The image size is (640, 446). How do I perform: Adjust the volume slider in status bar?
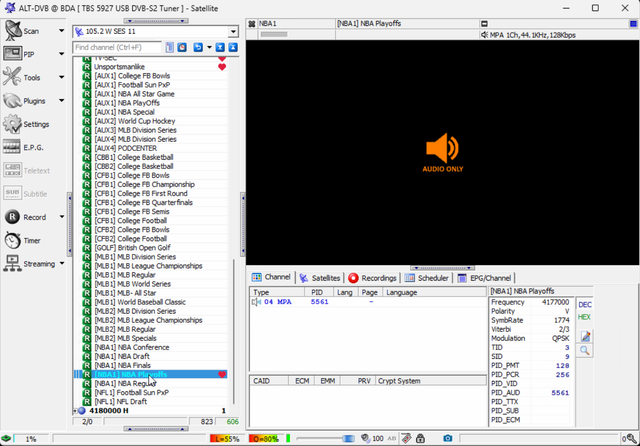tap(326, 439)
